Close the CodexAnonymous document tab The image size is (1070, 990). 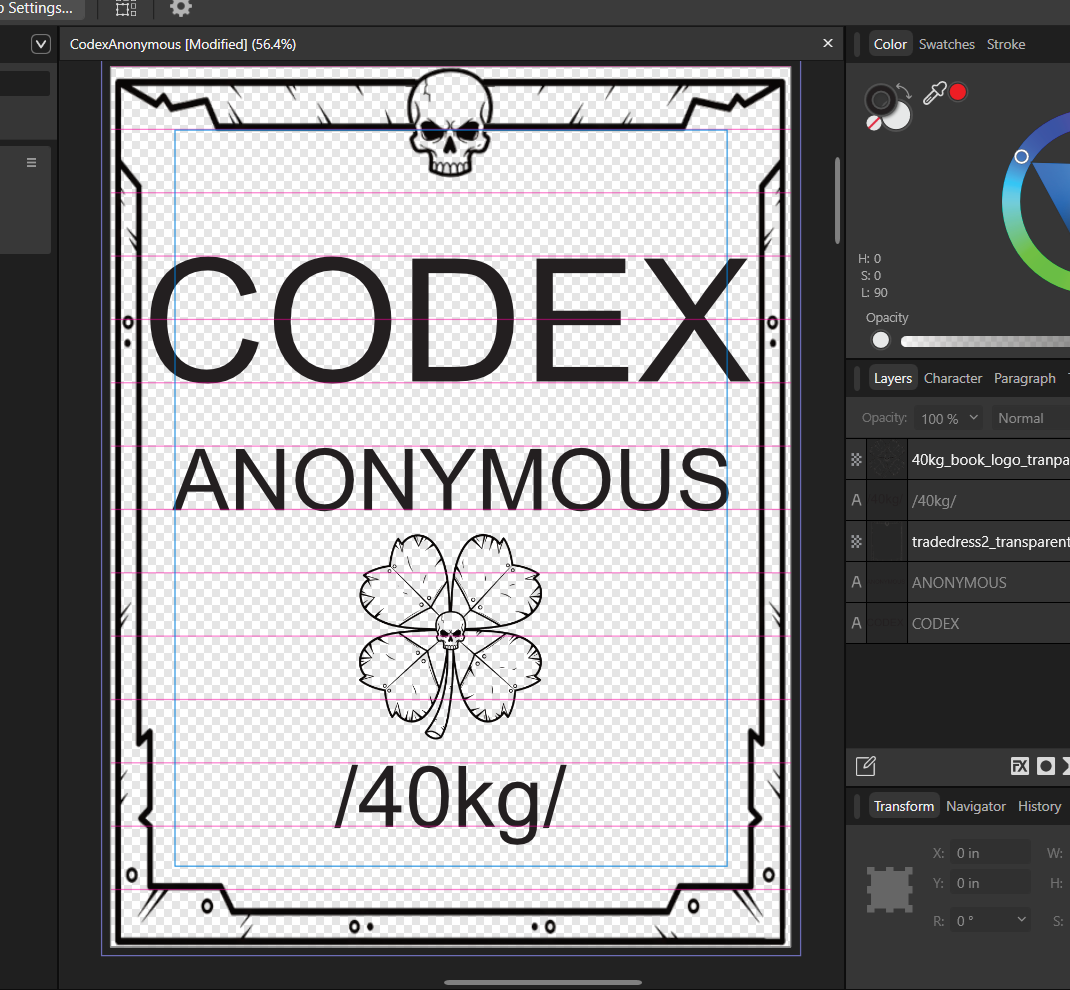coord(828,44)
